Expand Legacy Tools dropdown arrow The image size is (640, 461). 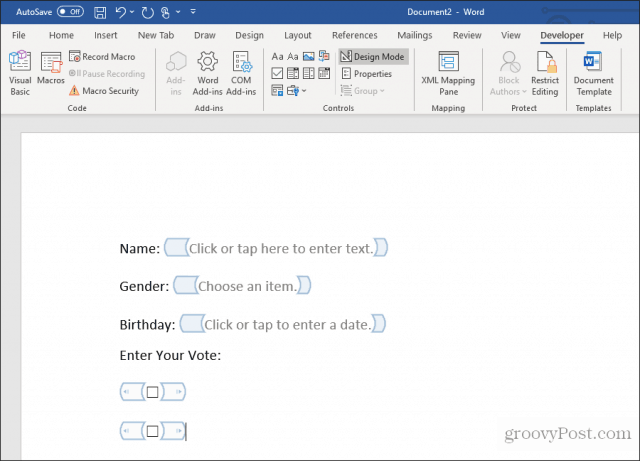coord(304,91)
